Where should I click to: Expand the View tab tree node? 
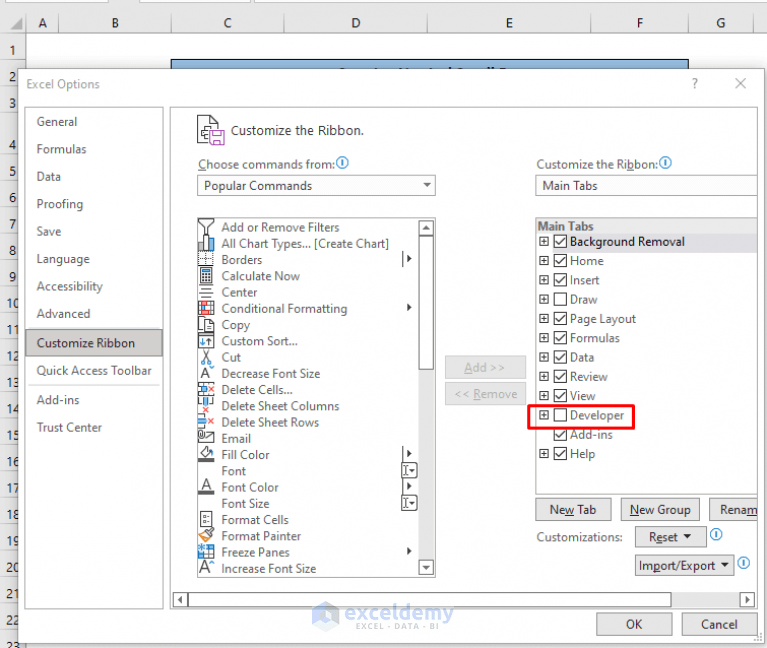(x=543, y=396)
